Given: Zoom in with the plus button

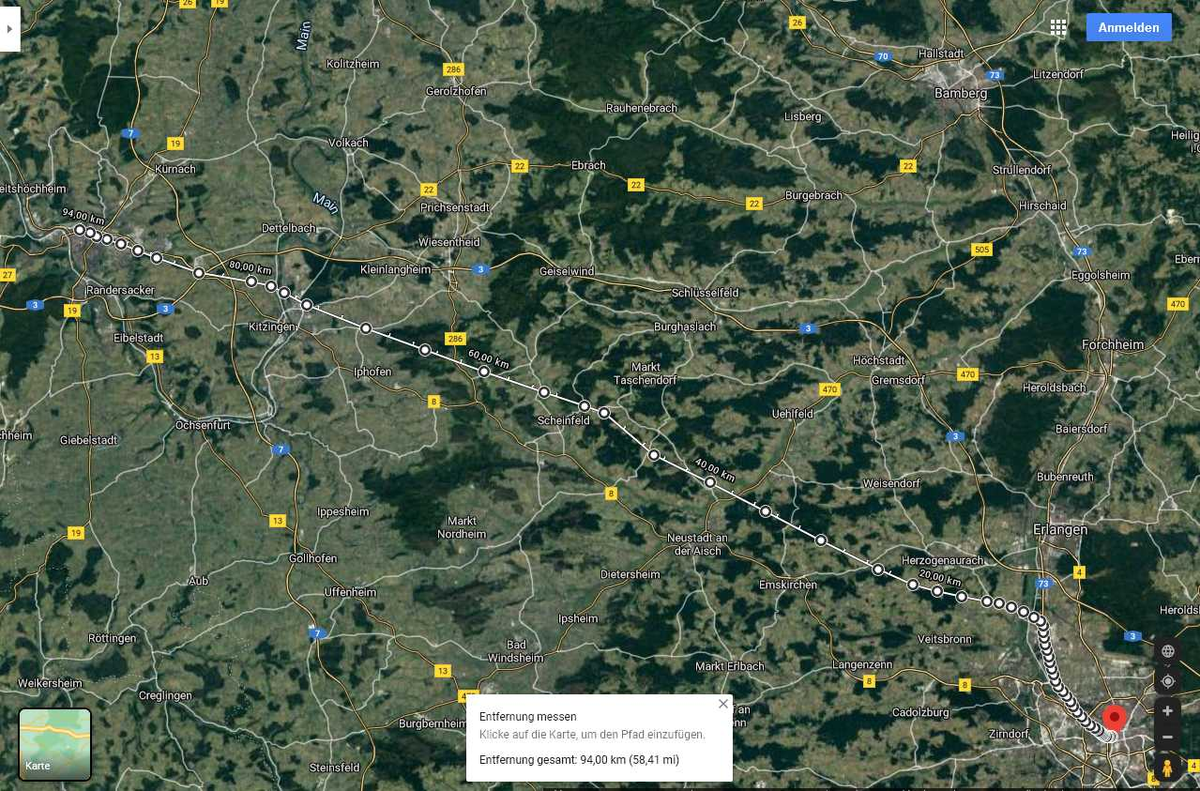Looking at the screenshot, I should [x=1167, y=711].
